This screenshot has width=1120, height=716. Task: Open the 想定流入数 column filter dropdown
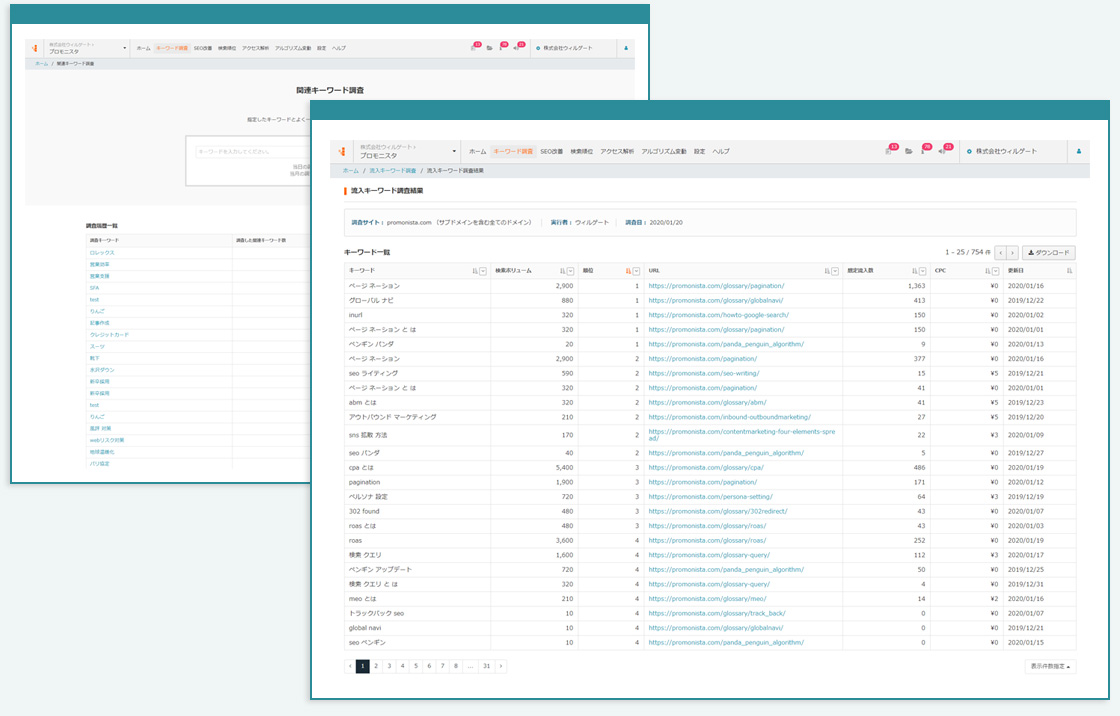pyautogui.click(x=922, y=272)
